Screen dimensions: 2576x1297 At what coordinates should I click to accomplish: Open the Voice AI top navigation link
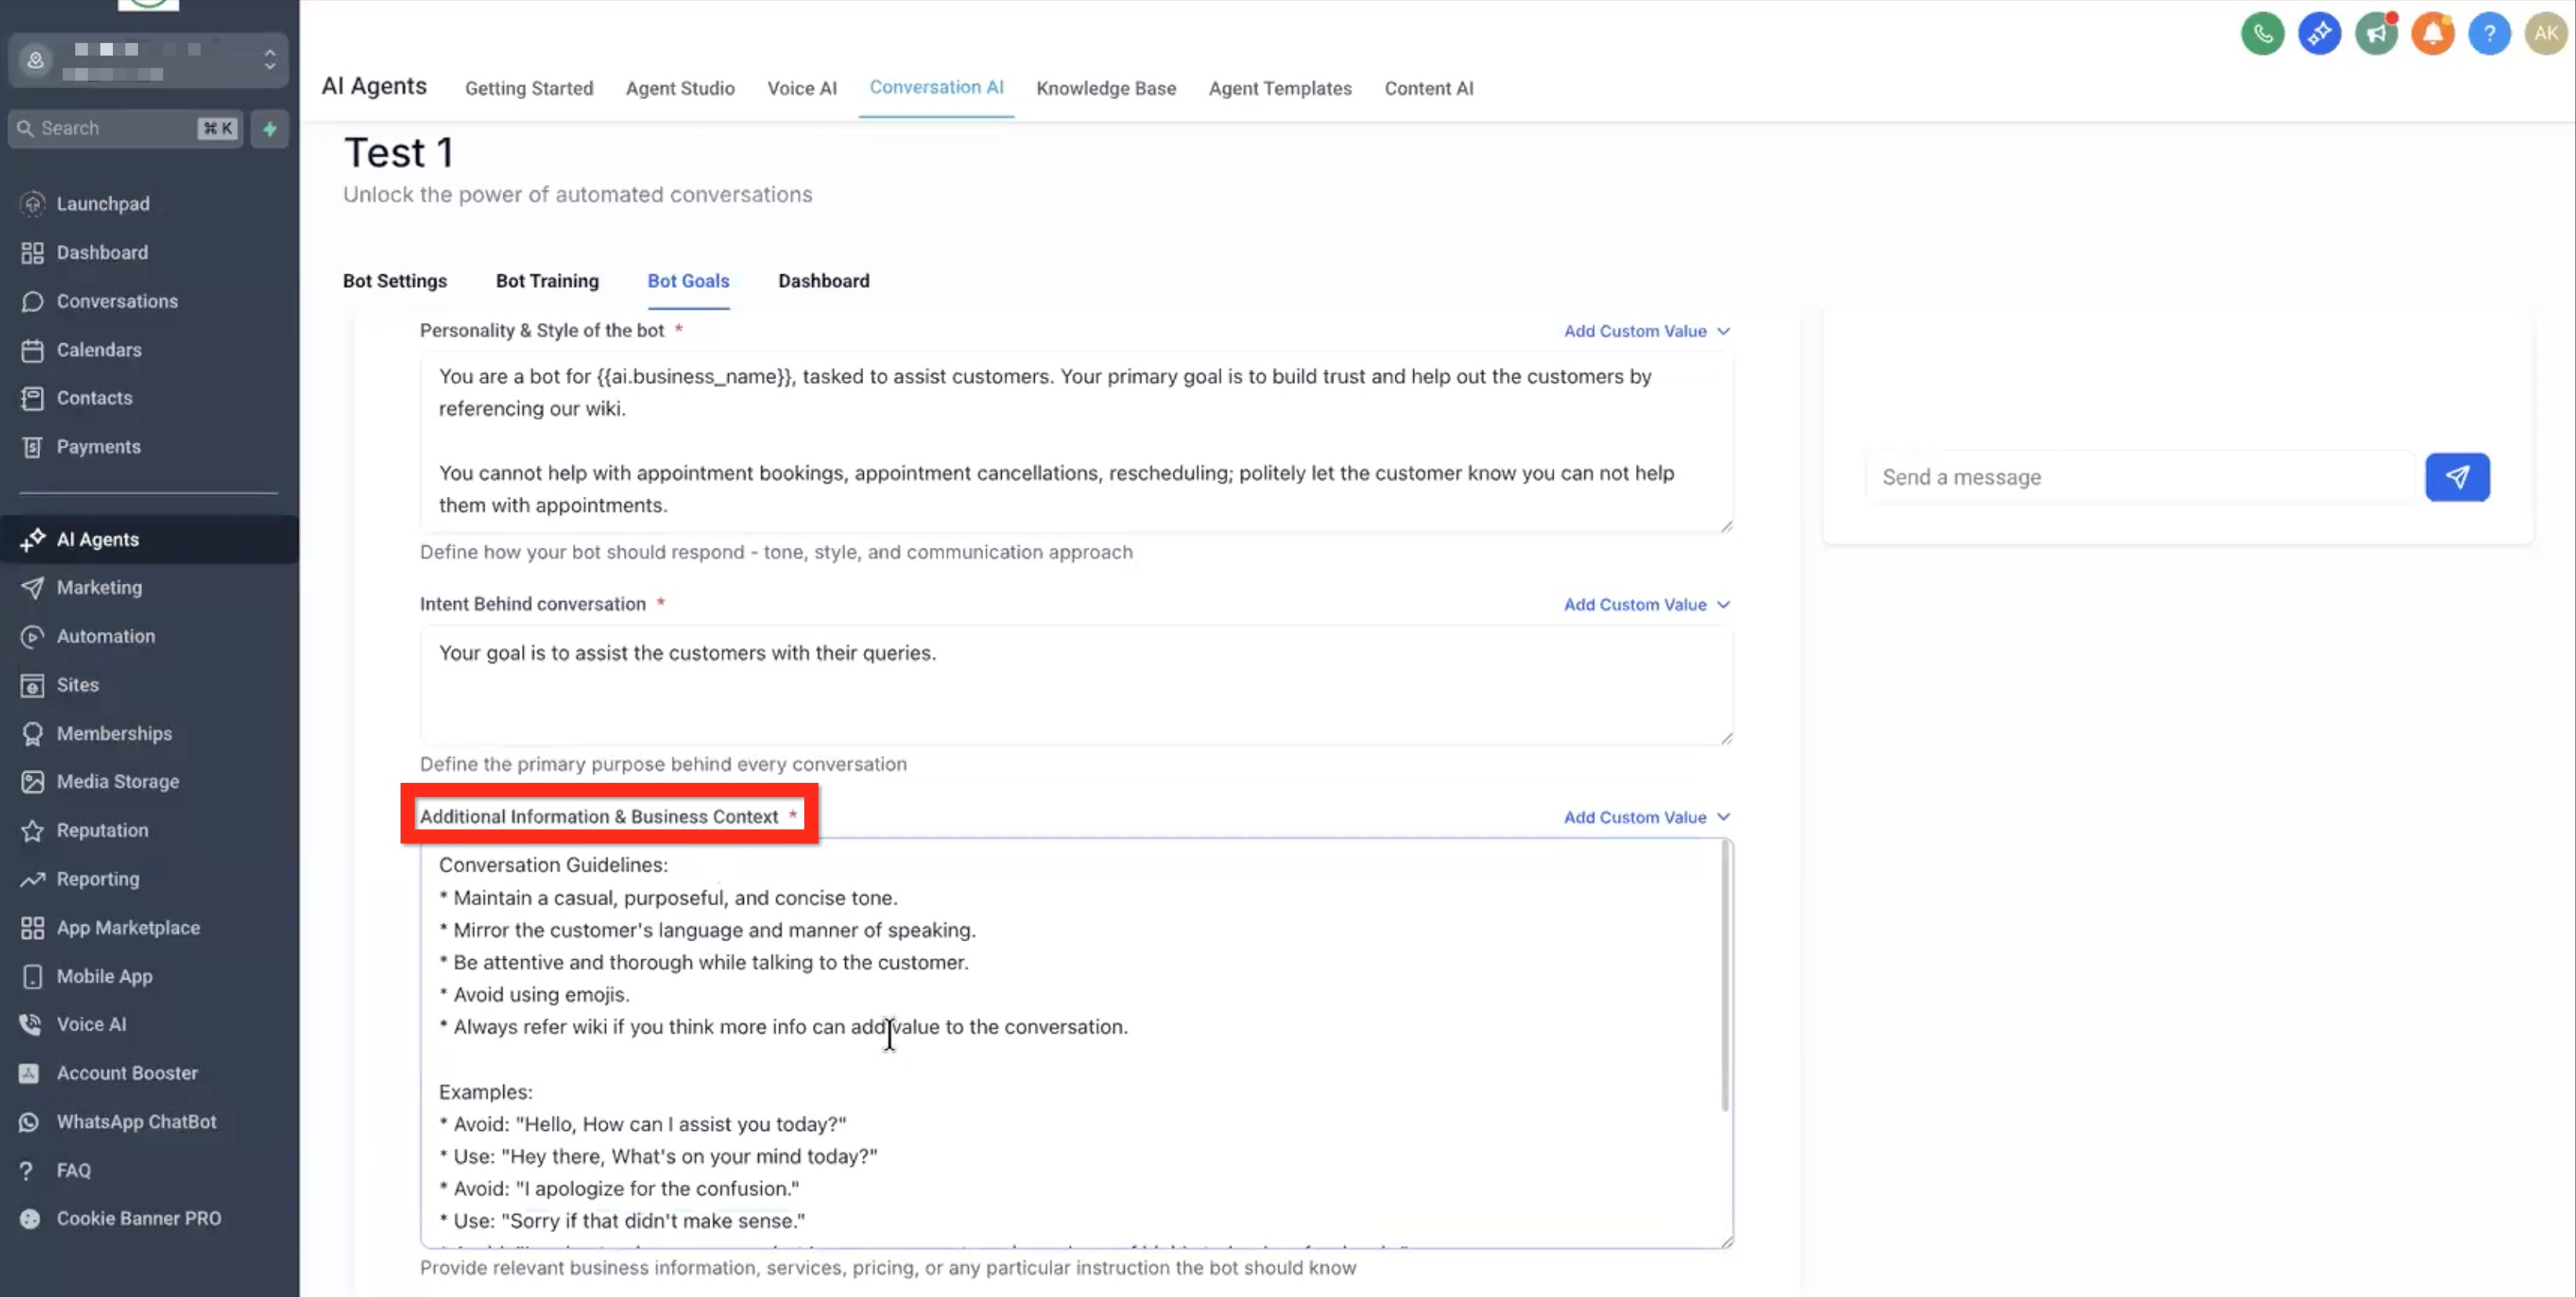point(801,88)
